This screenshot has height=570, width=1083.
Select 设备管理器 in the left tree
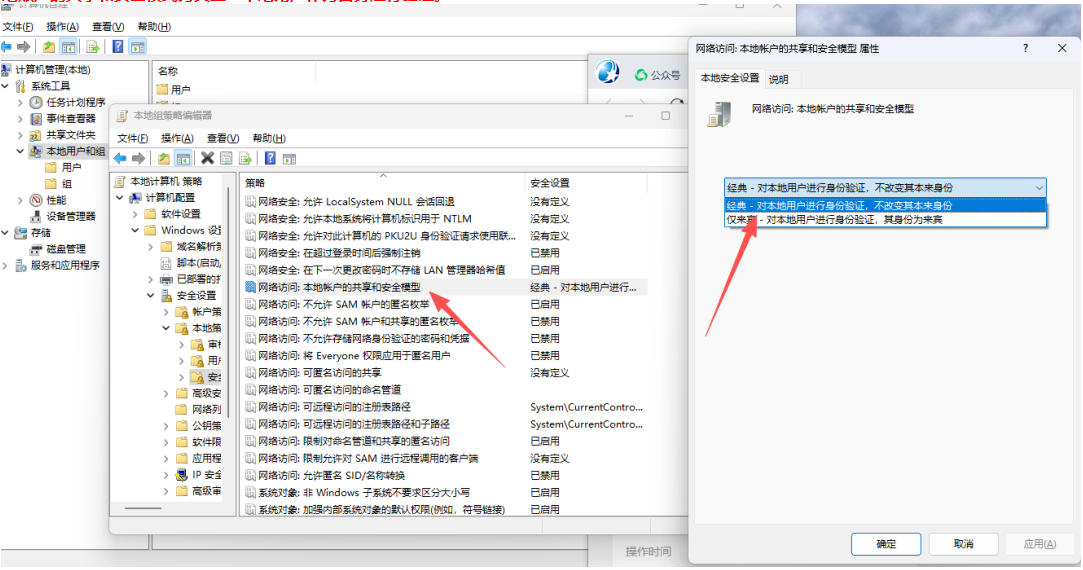tap(70, 216)
